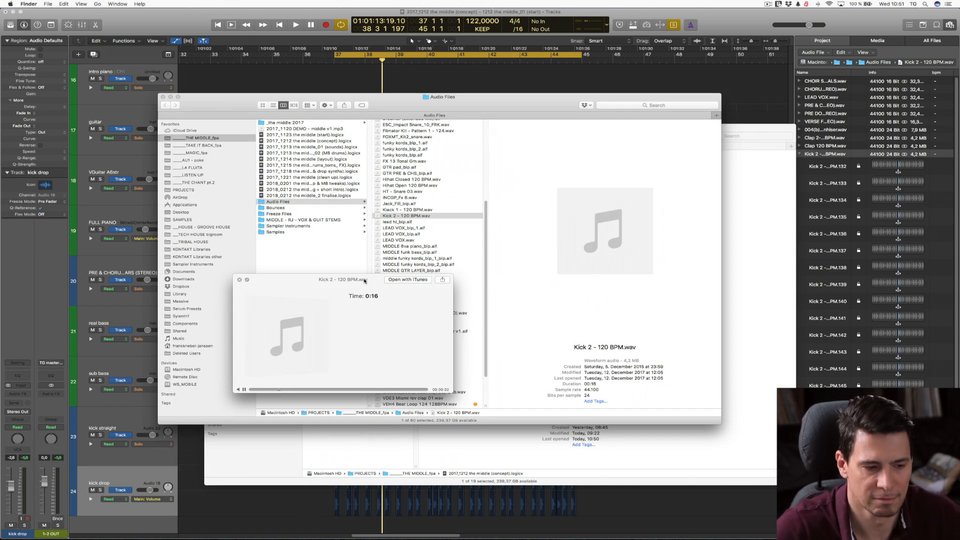The width and height of the screenshot is (960, 540).
Task: Open the Logic Edit dropdown in tracks area
Action: 98,41
